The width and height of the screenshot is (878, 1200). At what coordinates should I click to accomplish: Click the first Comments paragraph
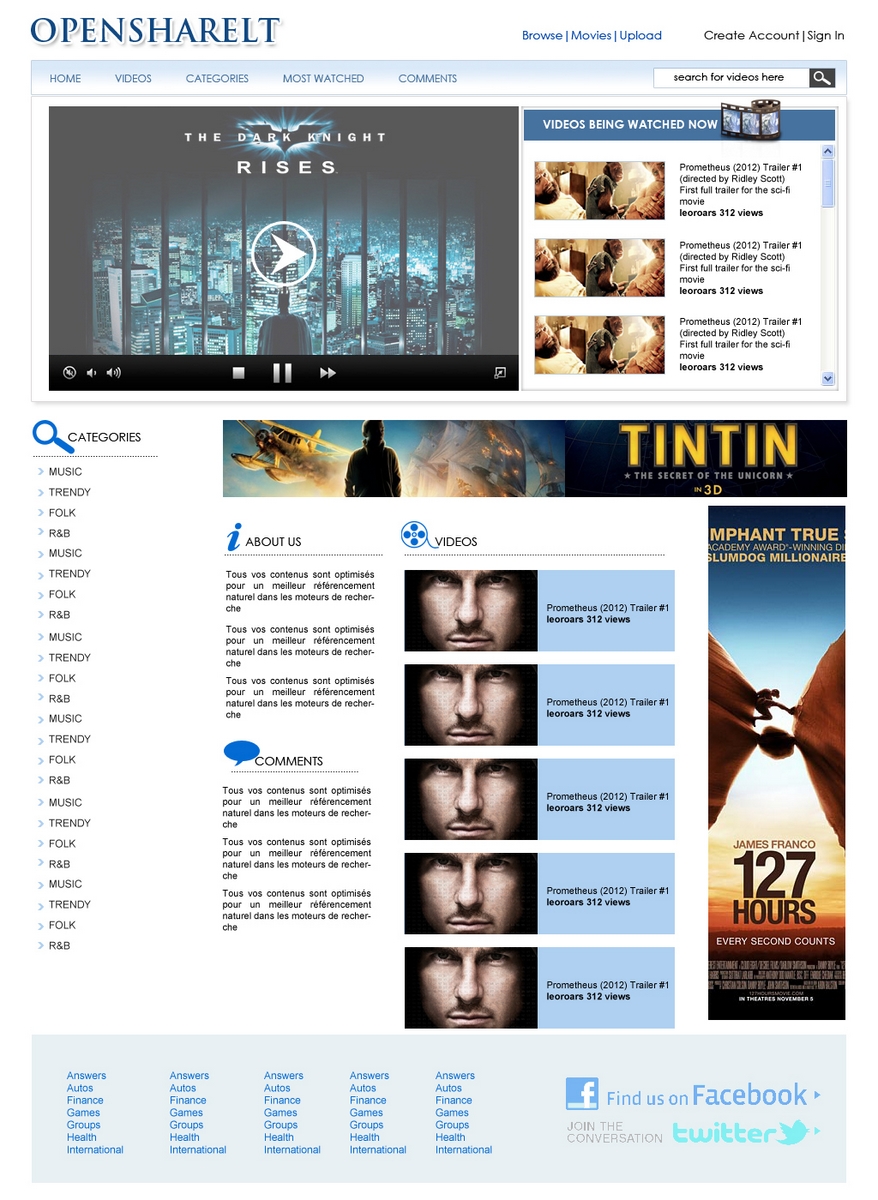click(x=297, y=808)
